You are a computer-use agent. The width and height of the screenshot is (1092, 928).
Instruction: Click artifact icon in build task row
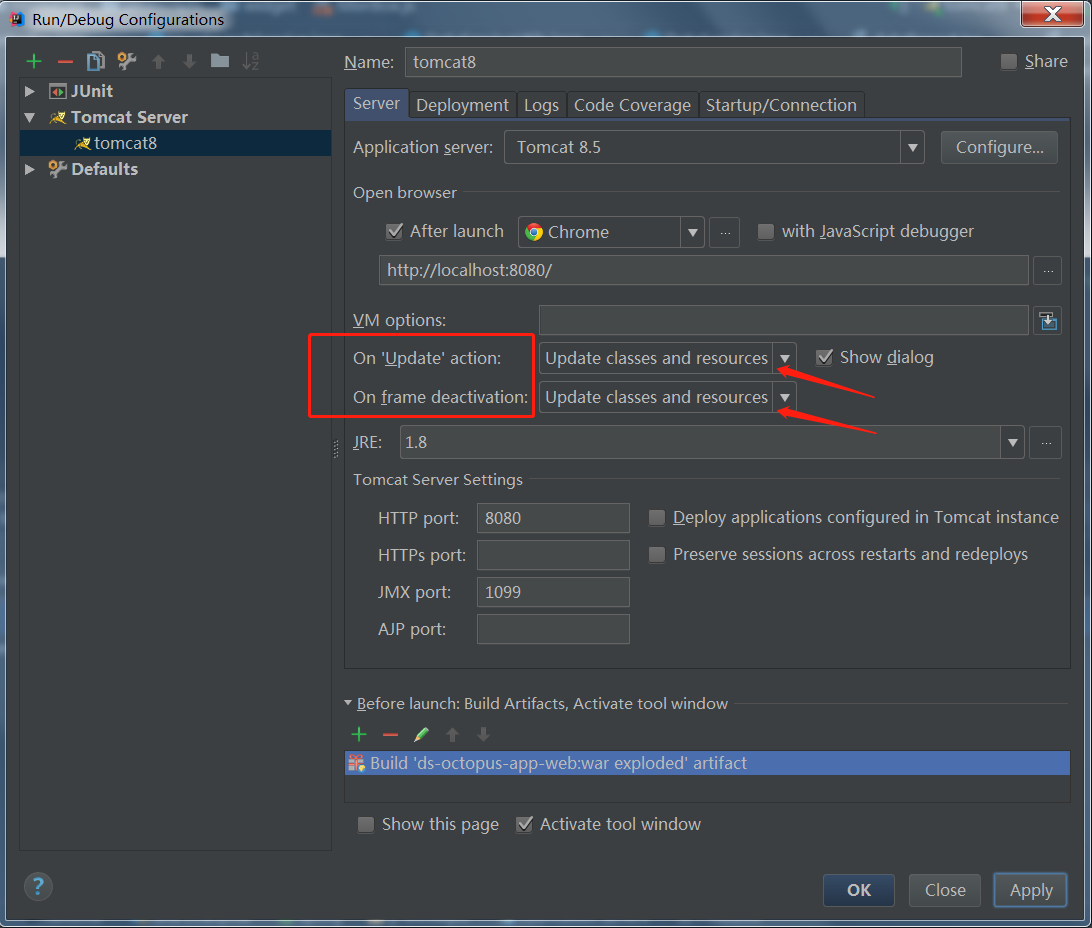pyautogui.click(x=357, y=763)
